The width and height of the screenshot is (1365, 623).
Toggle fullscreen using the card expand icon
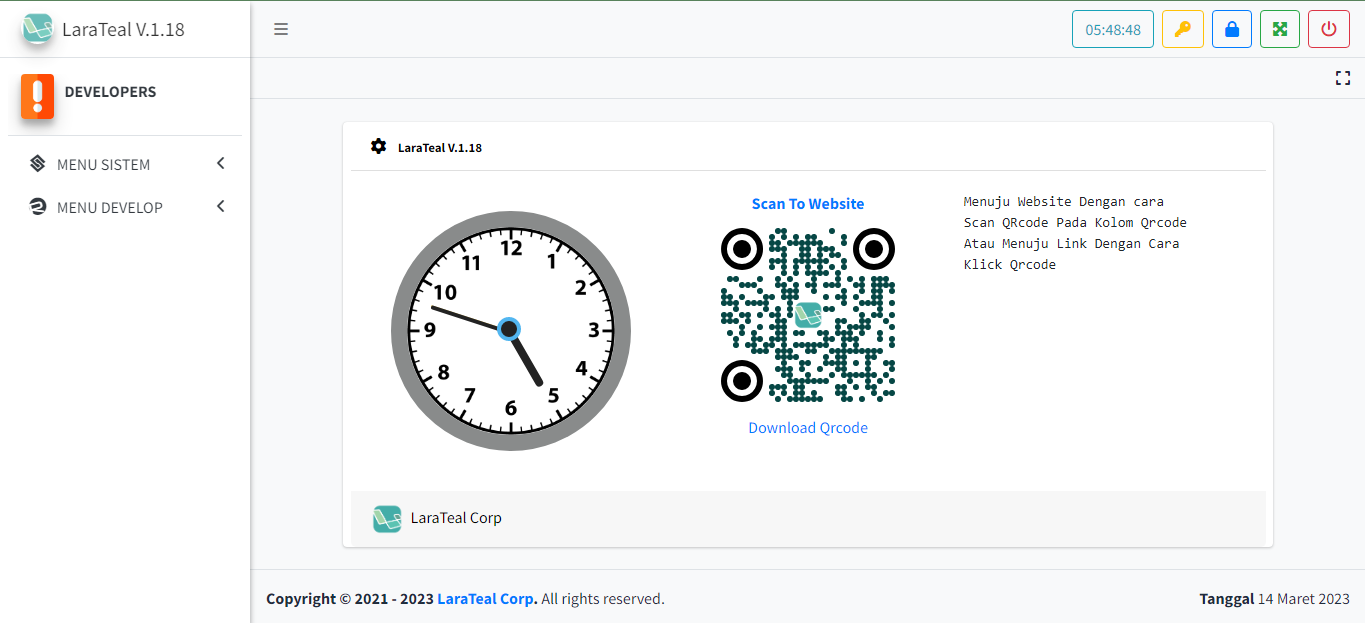tap(1343, 77)
